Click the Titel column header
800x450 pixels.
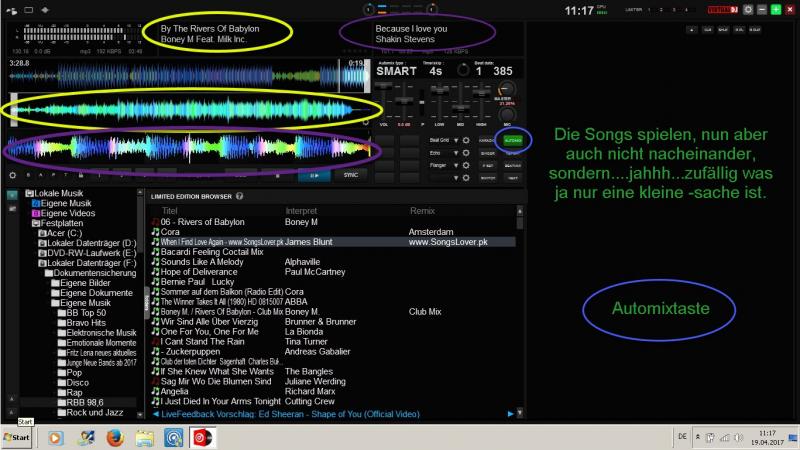coord(169,211)
